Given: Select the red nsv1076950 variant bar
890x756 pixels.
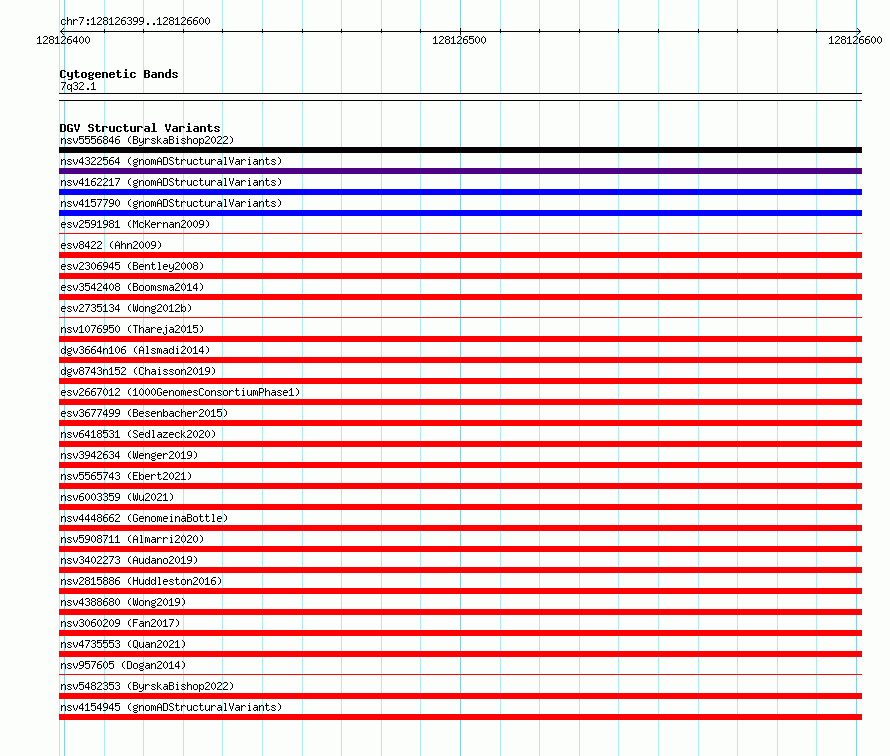Looking at the screenshot, I should pos(460,339).
